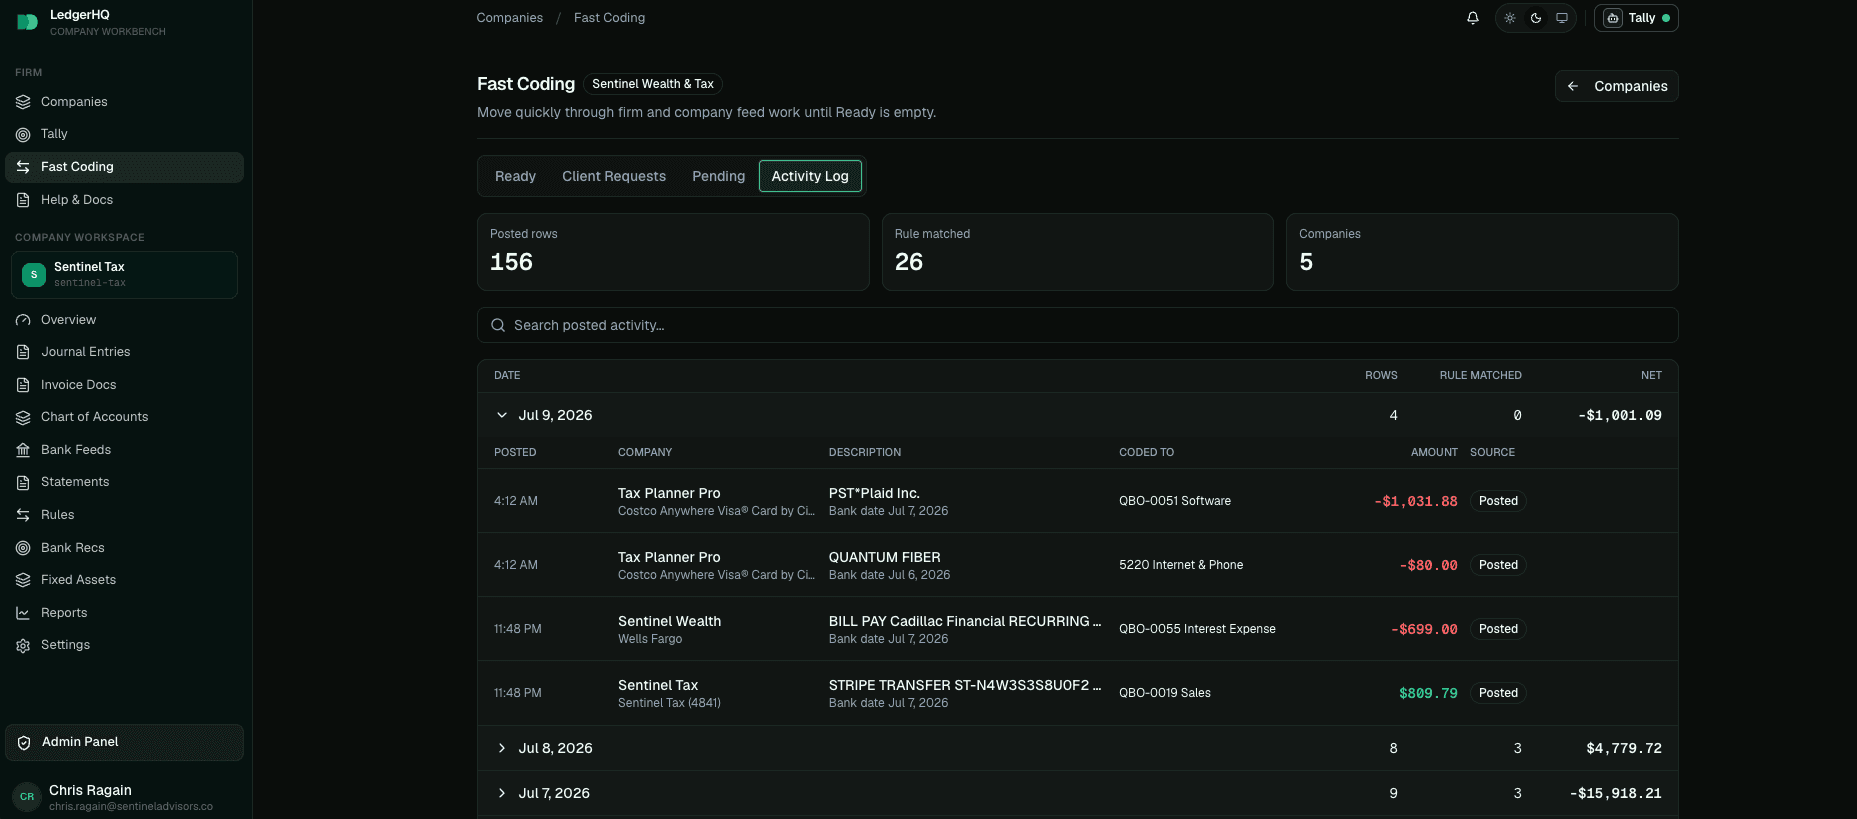This screenshot has height=819, width=1857.
Task: Open the Ready tab
Action: (515, 176)
